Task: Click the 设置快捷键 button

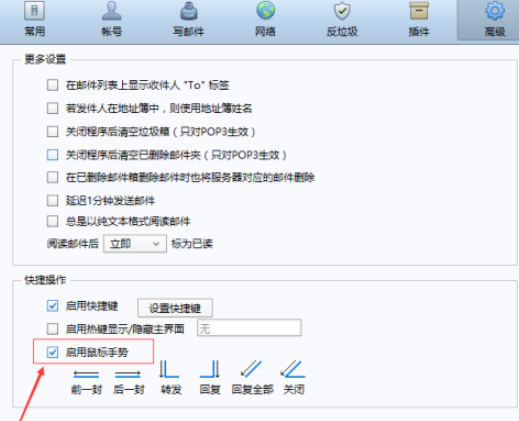Action: click(175, 308)
